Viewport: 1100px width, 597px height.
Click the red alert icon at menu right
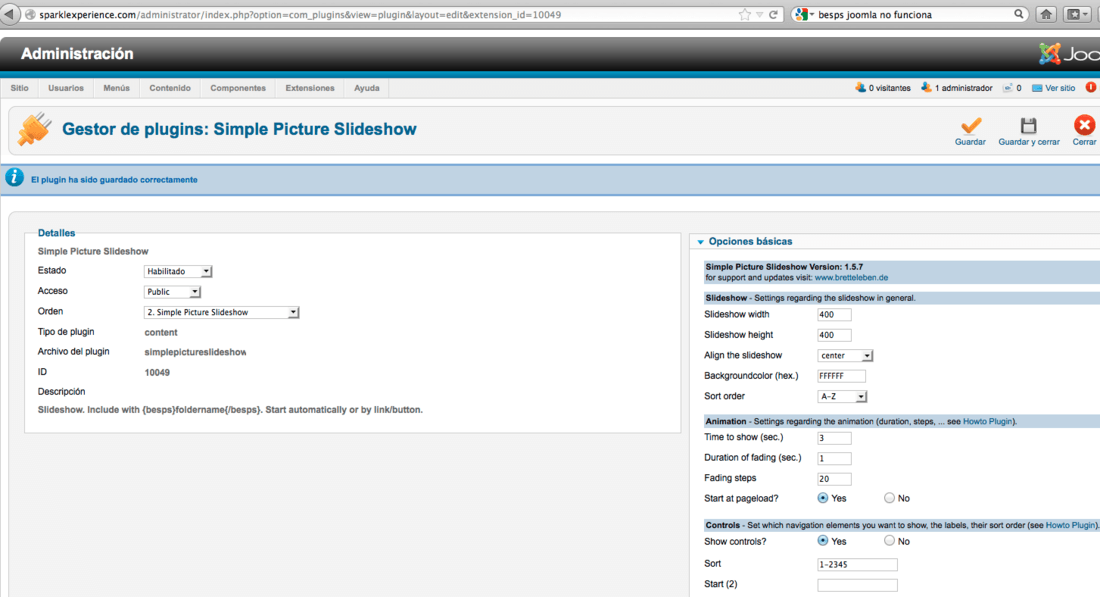pos(1091,88)
